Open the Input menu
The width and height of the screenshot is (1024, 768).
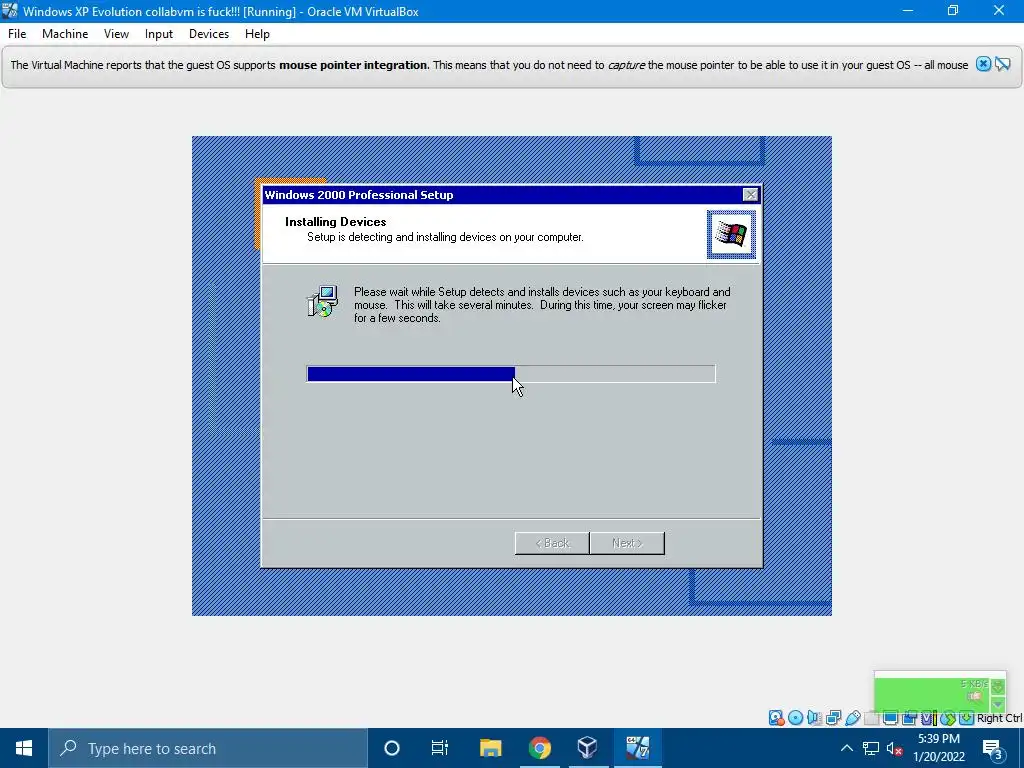[159, 34]
